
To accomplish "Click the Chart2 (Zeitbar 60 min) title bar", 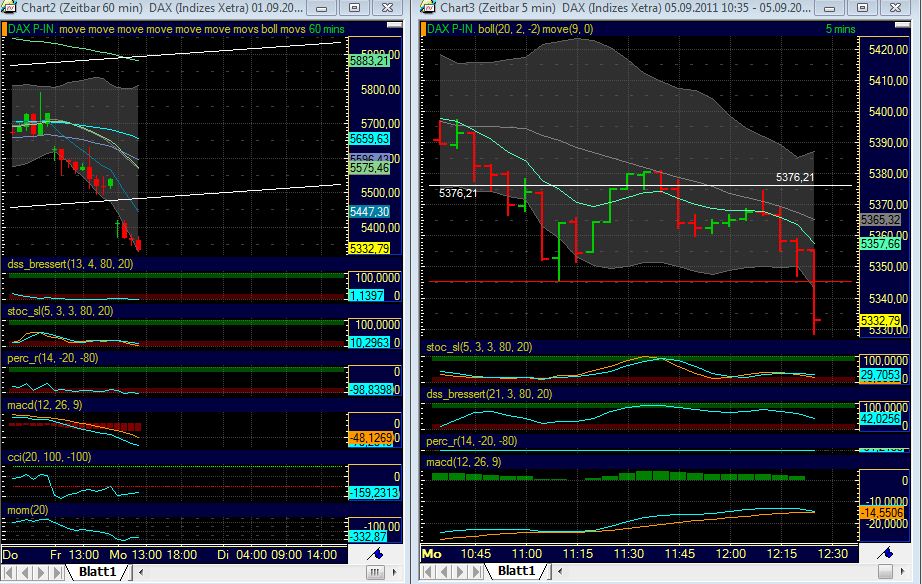I will (x=162, y=8).
